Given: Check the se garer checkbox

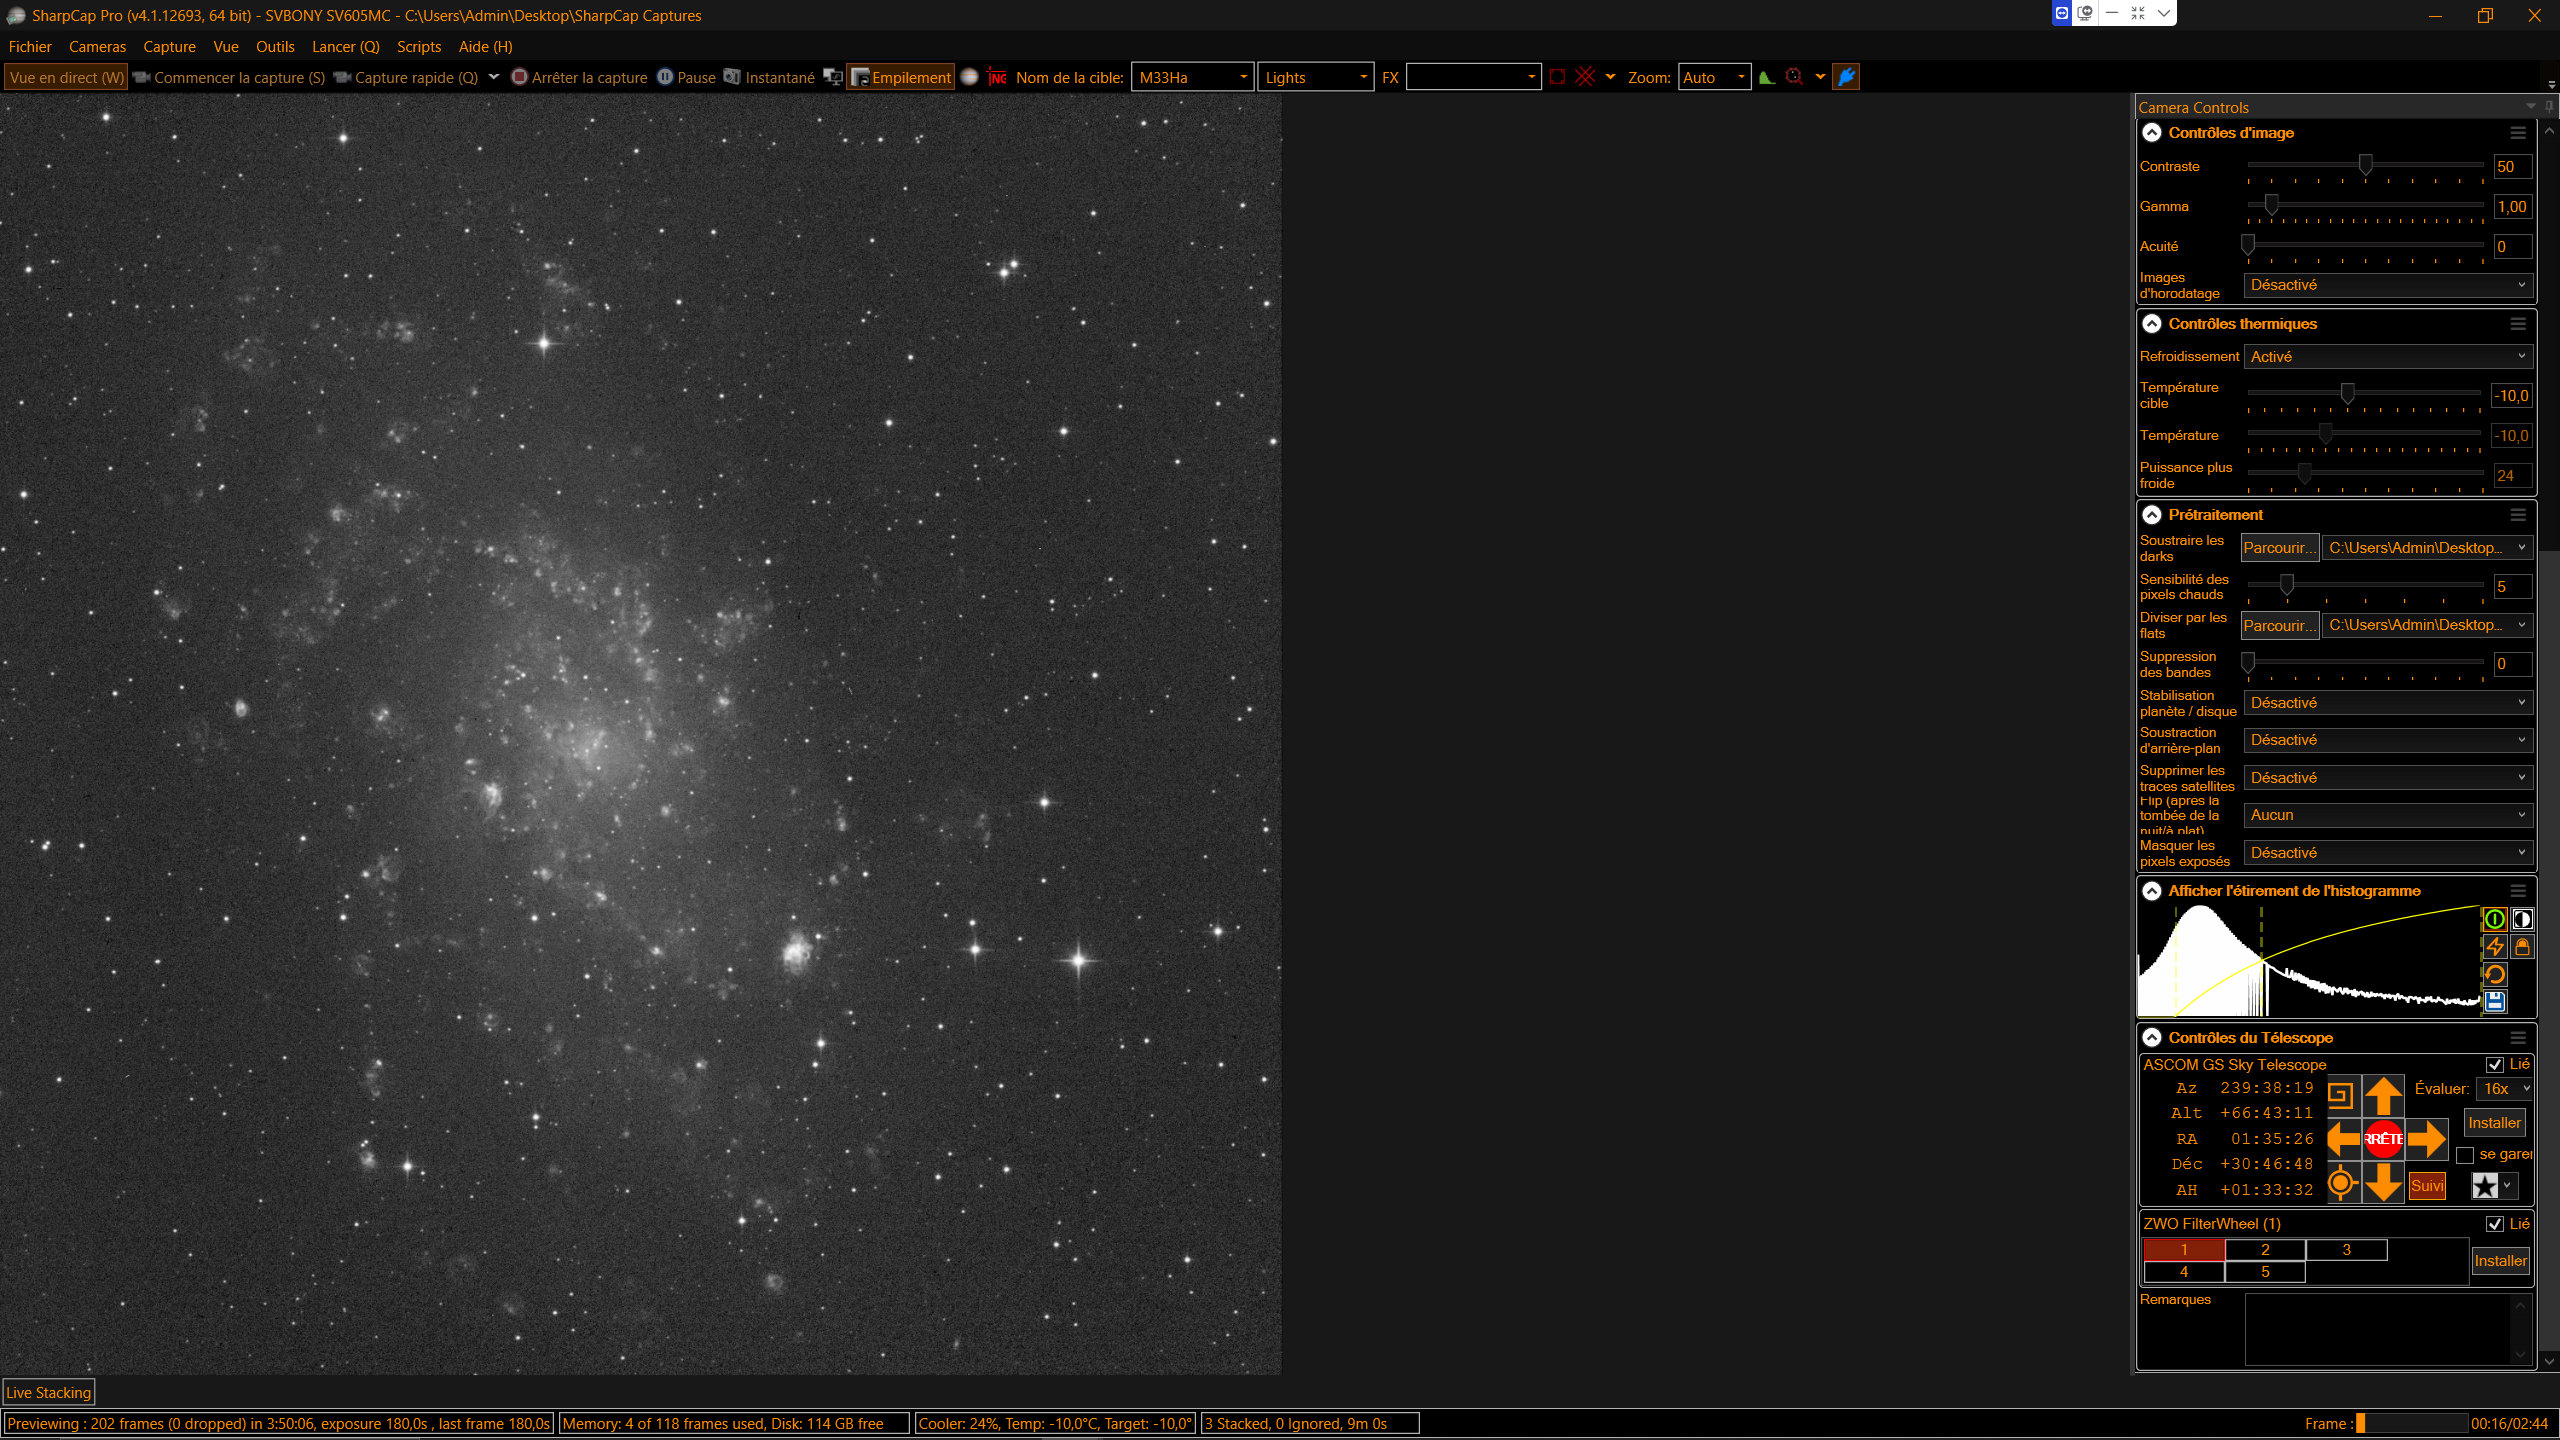Looking at the screenshot, I should [2465, 1155].
